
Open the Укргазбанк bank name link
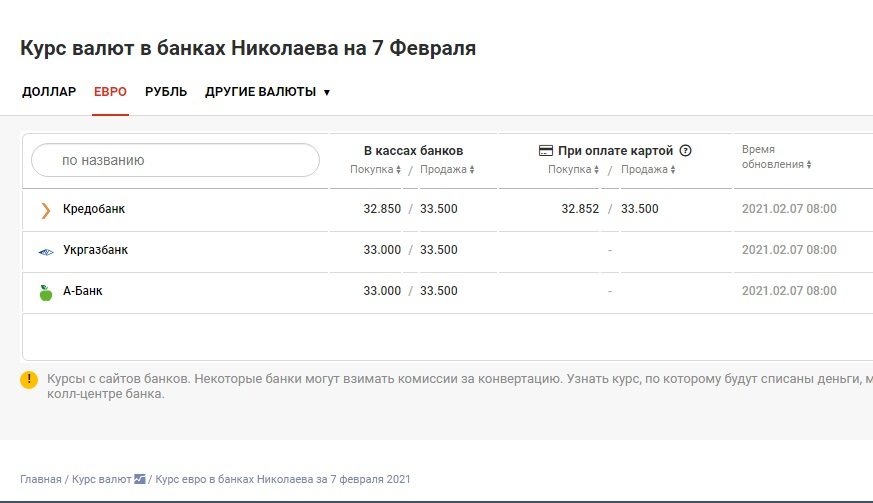click(x=95, y=250)
